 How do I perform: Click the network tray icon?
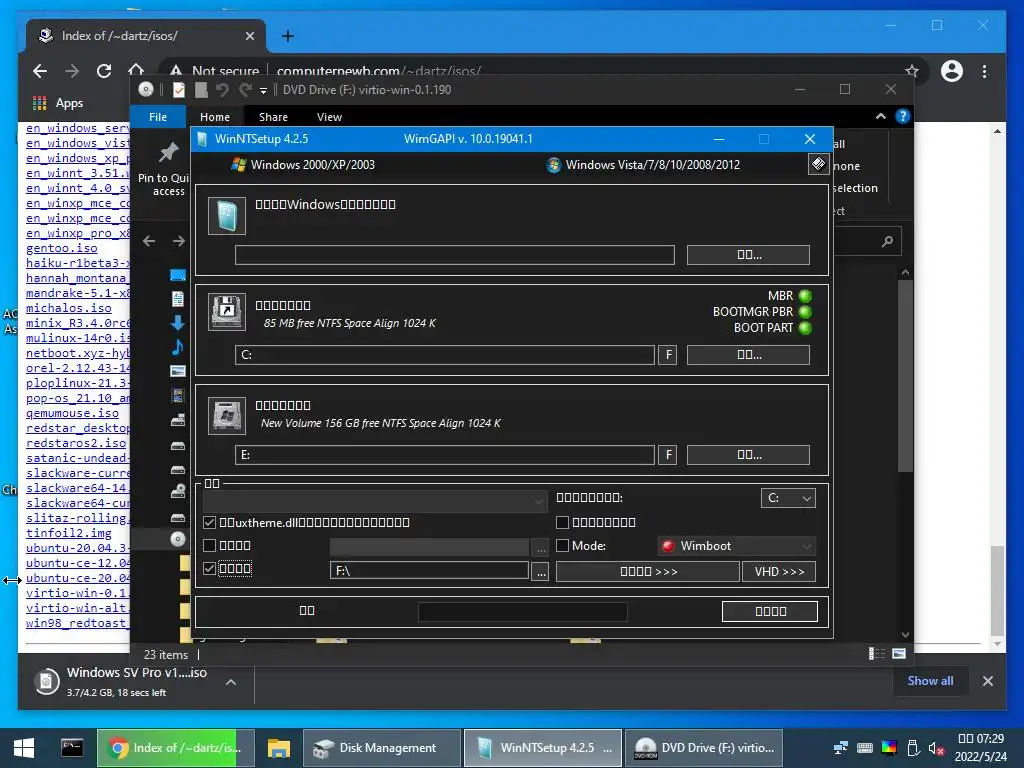pyautogui.click(x=840, y=748)
